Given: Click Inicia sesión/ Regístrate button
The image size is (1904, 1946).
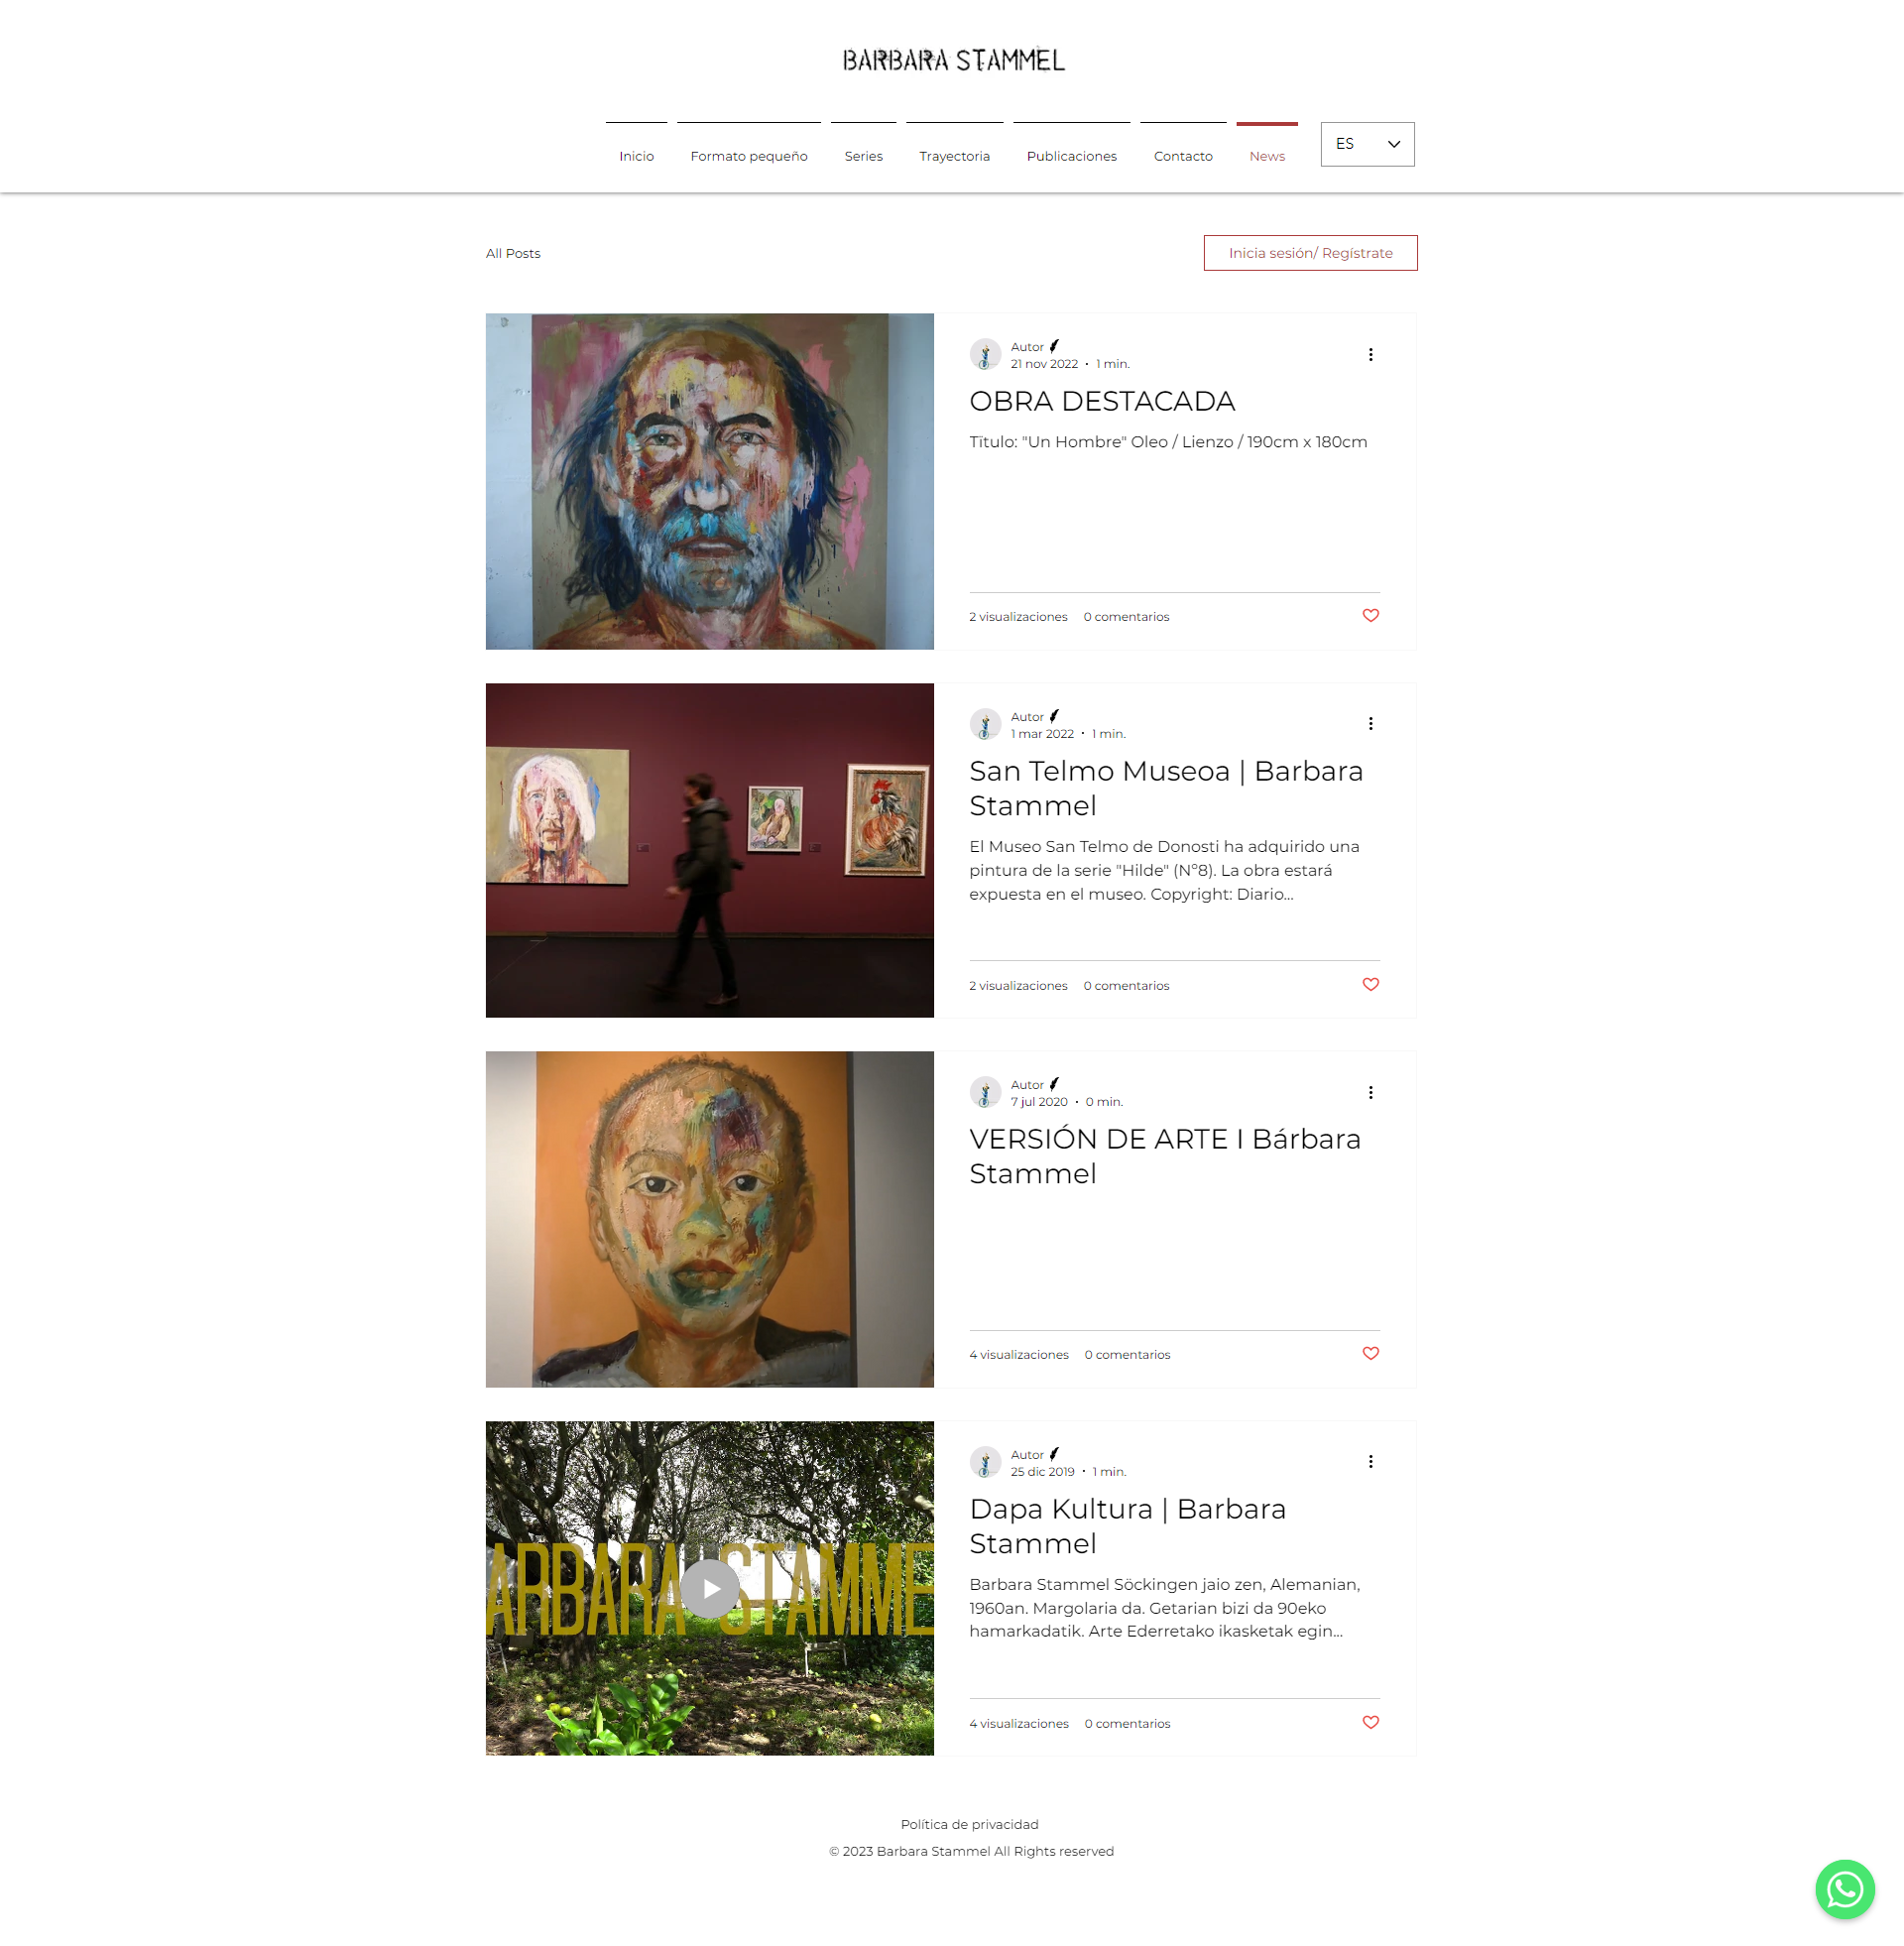Looking at the screenshot, I should tap(1310, 253).
